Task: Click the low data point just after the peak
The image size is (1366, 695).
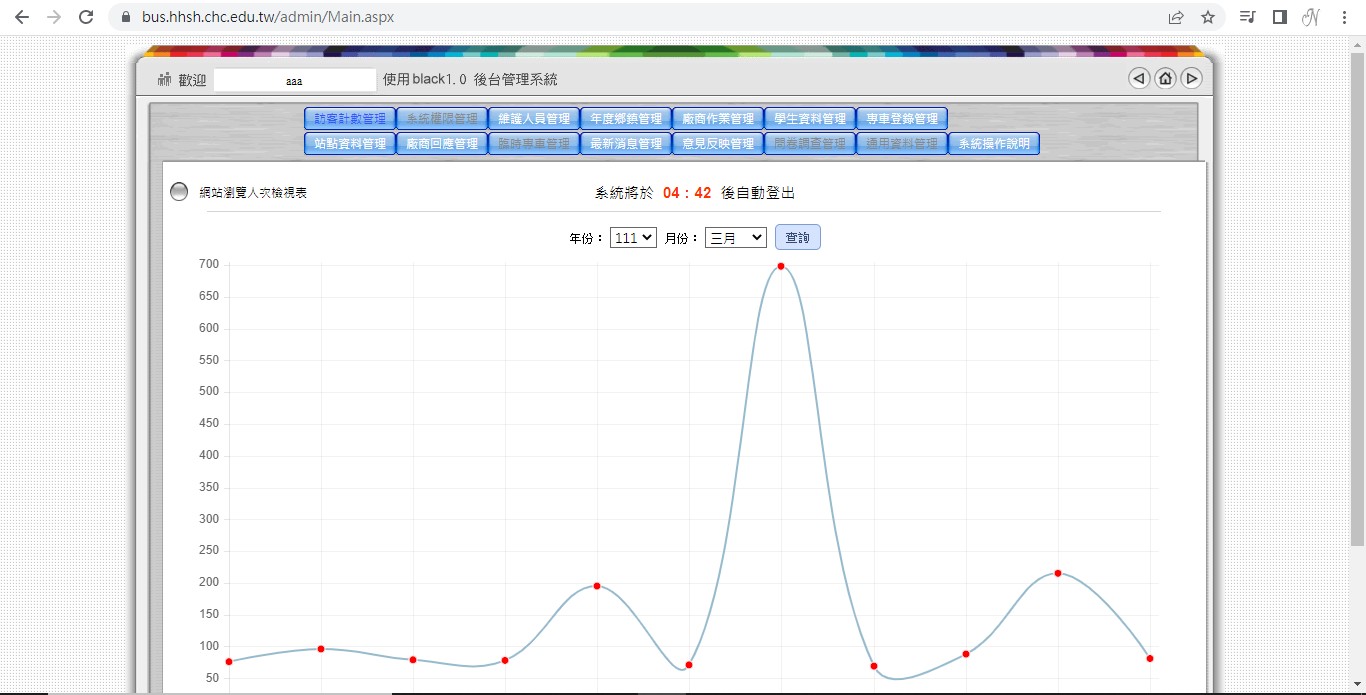Action: tap(874, 666)
